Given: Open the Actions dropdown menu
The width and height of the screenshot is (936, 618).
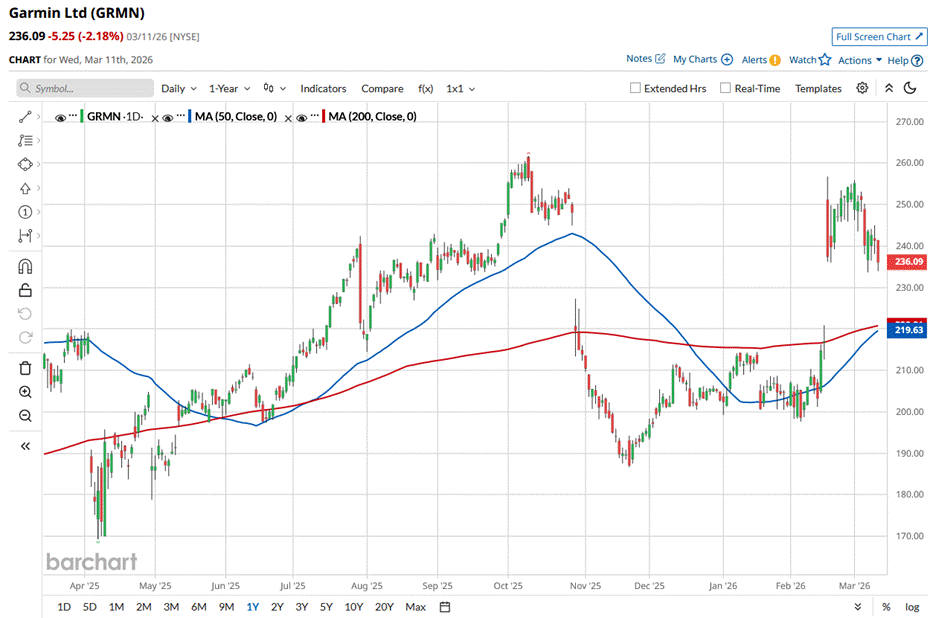Looking at the screenshot, I should point(859,60).
